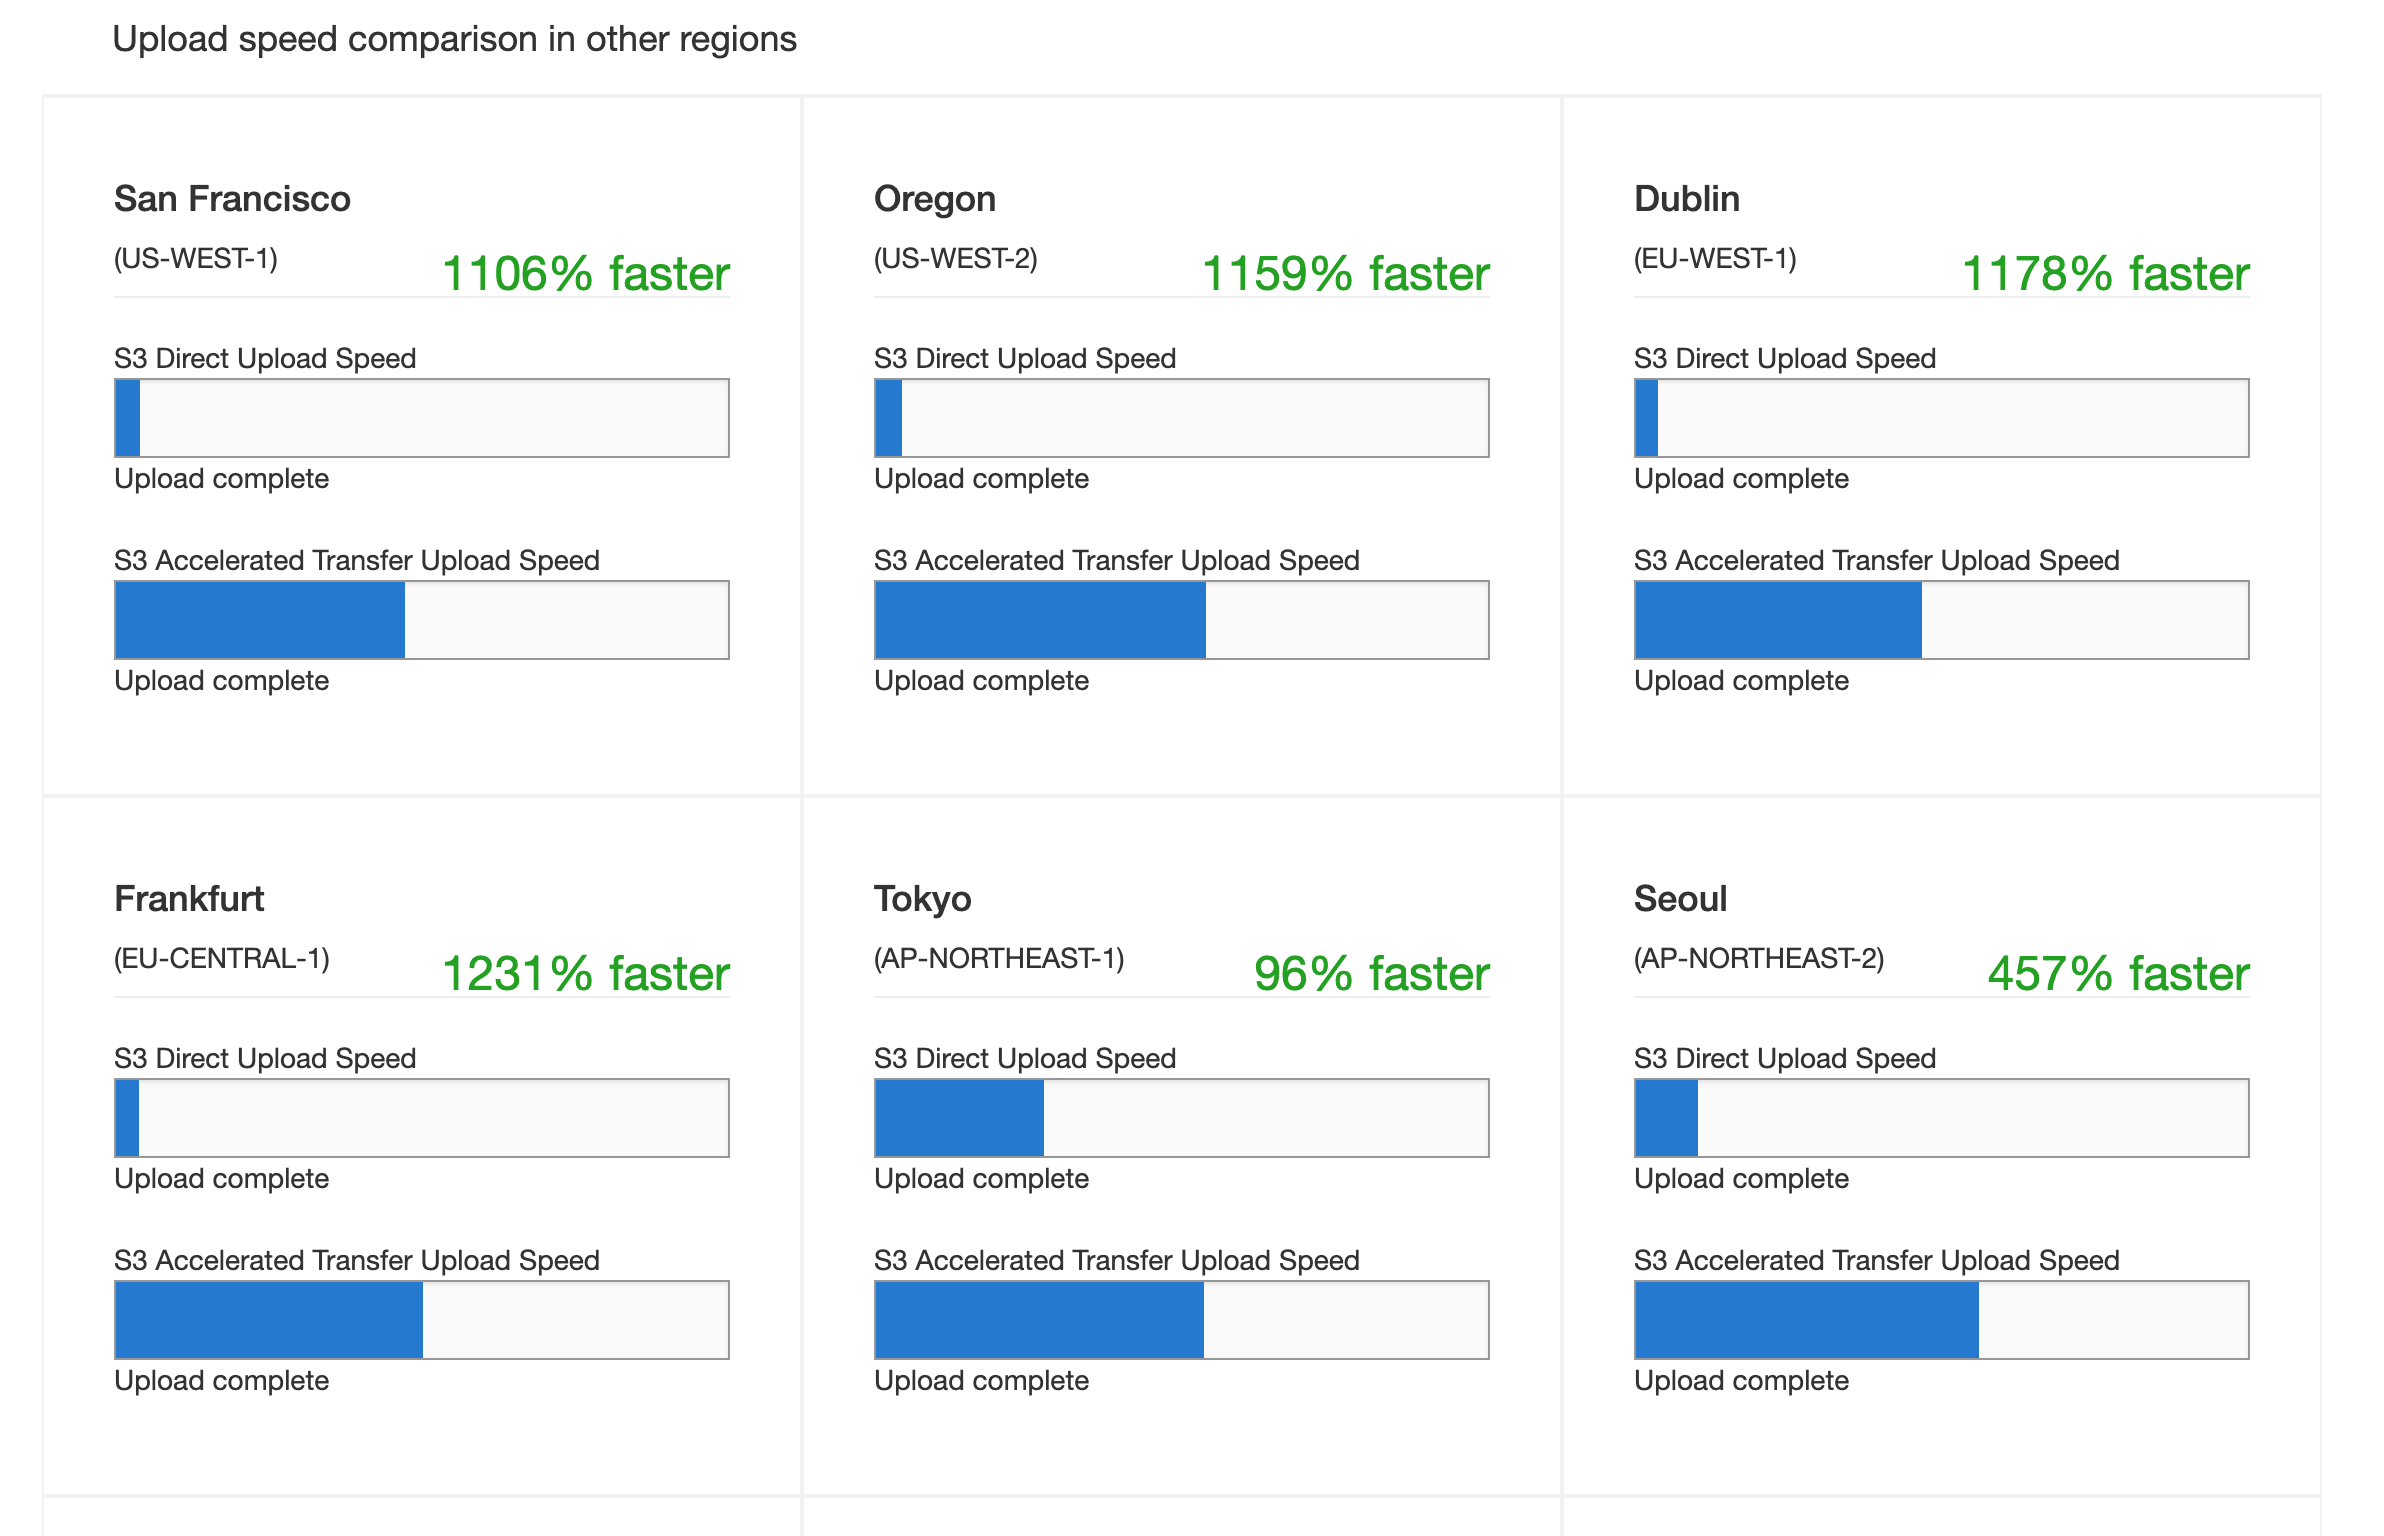
Task: Click Seoul's S3 Direct Upload Speed bar
Action: (x=1940, y=1117)
